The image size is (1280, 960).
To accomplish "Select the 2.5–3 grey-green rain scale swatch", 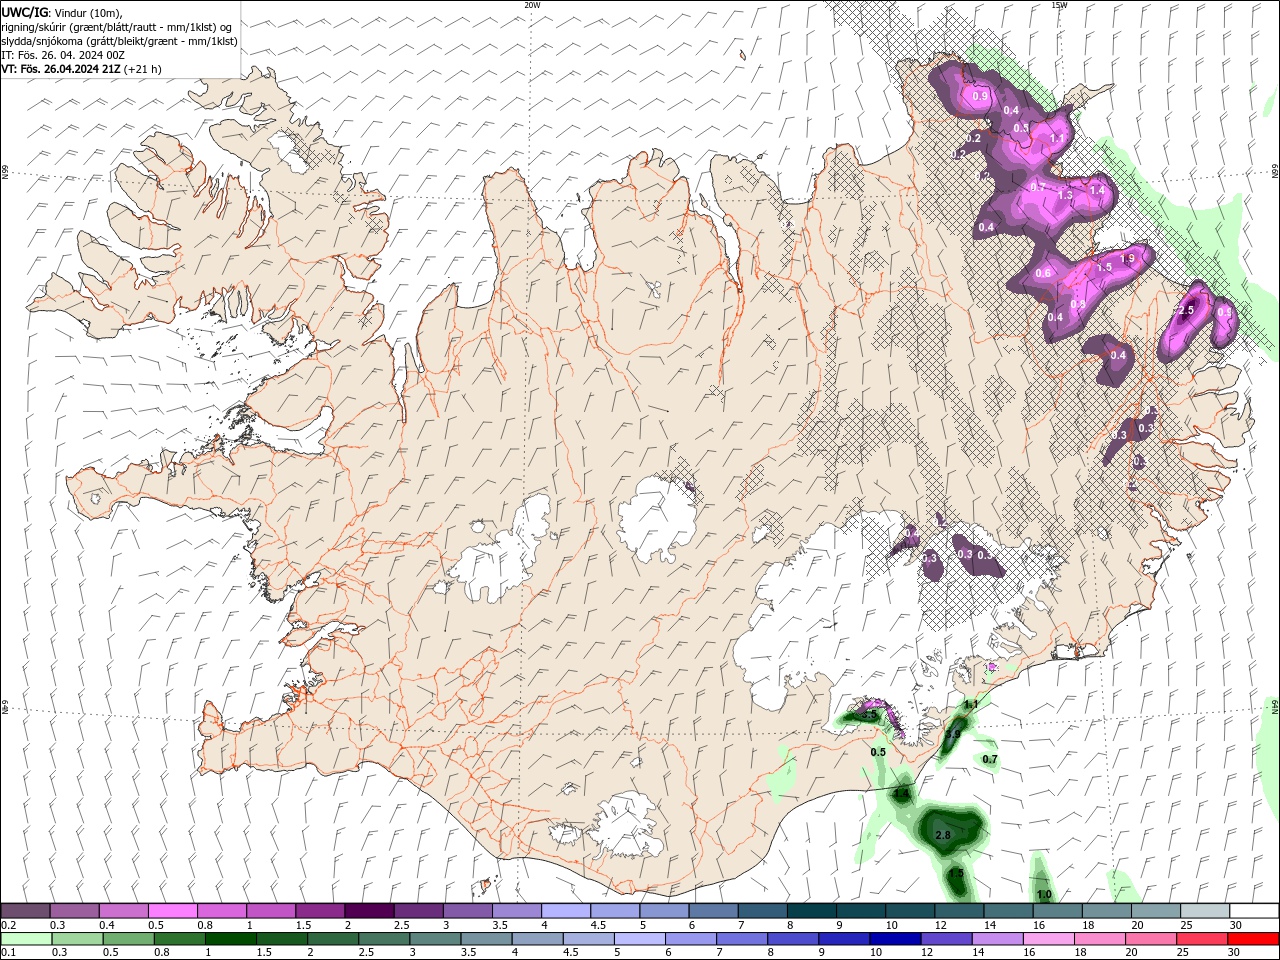I will (x=383, y=939).
